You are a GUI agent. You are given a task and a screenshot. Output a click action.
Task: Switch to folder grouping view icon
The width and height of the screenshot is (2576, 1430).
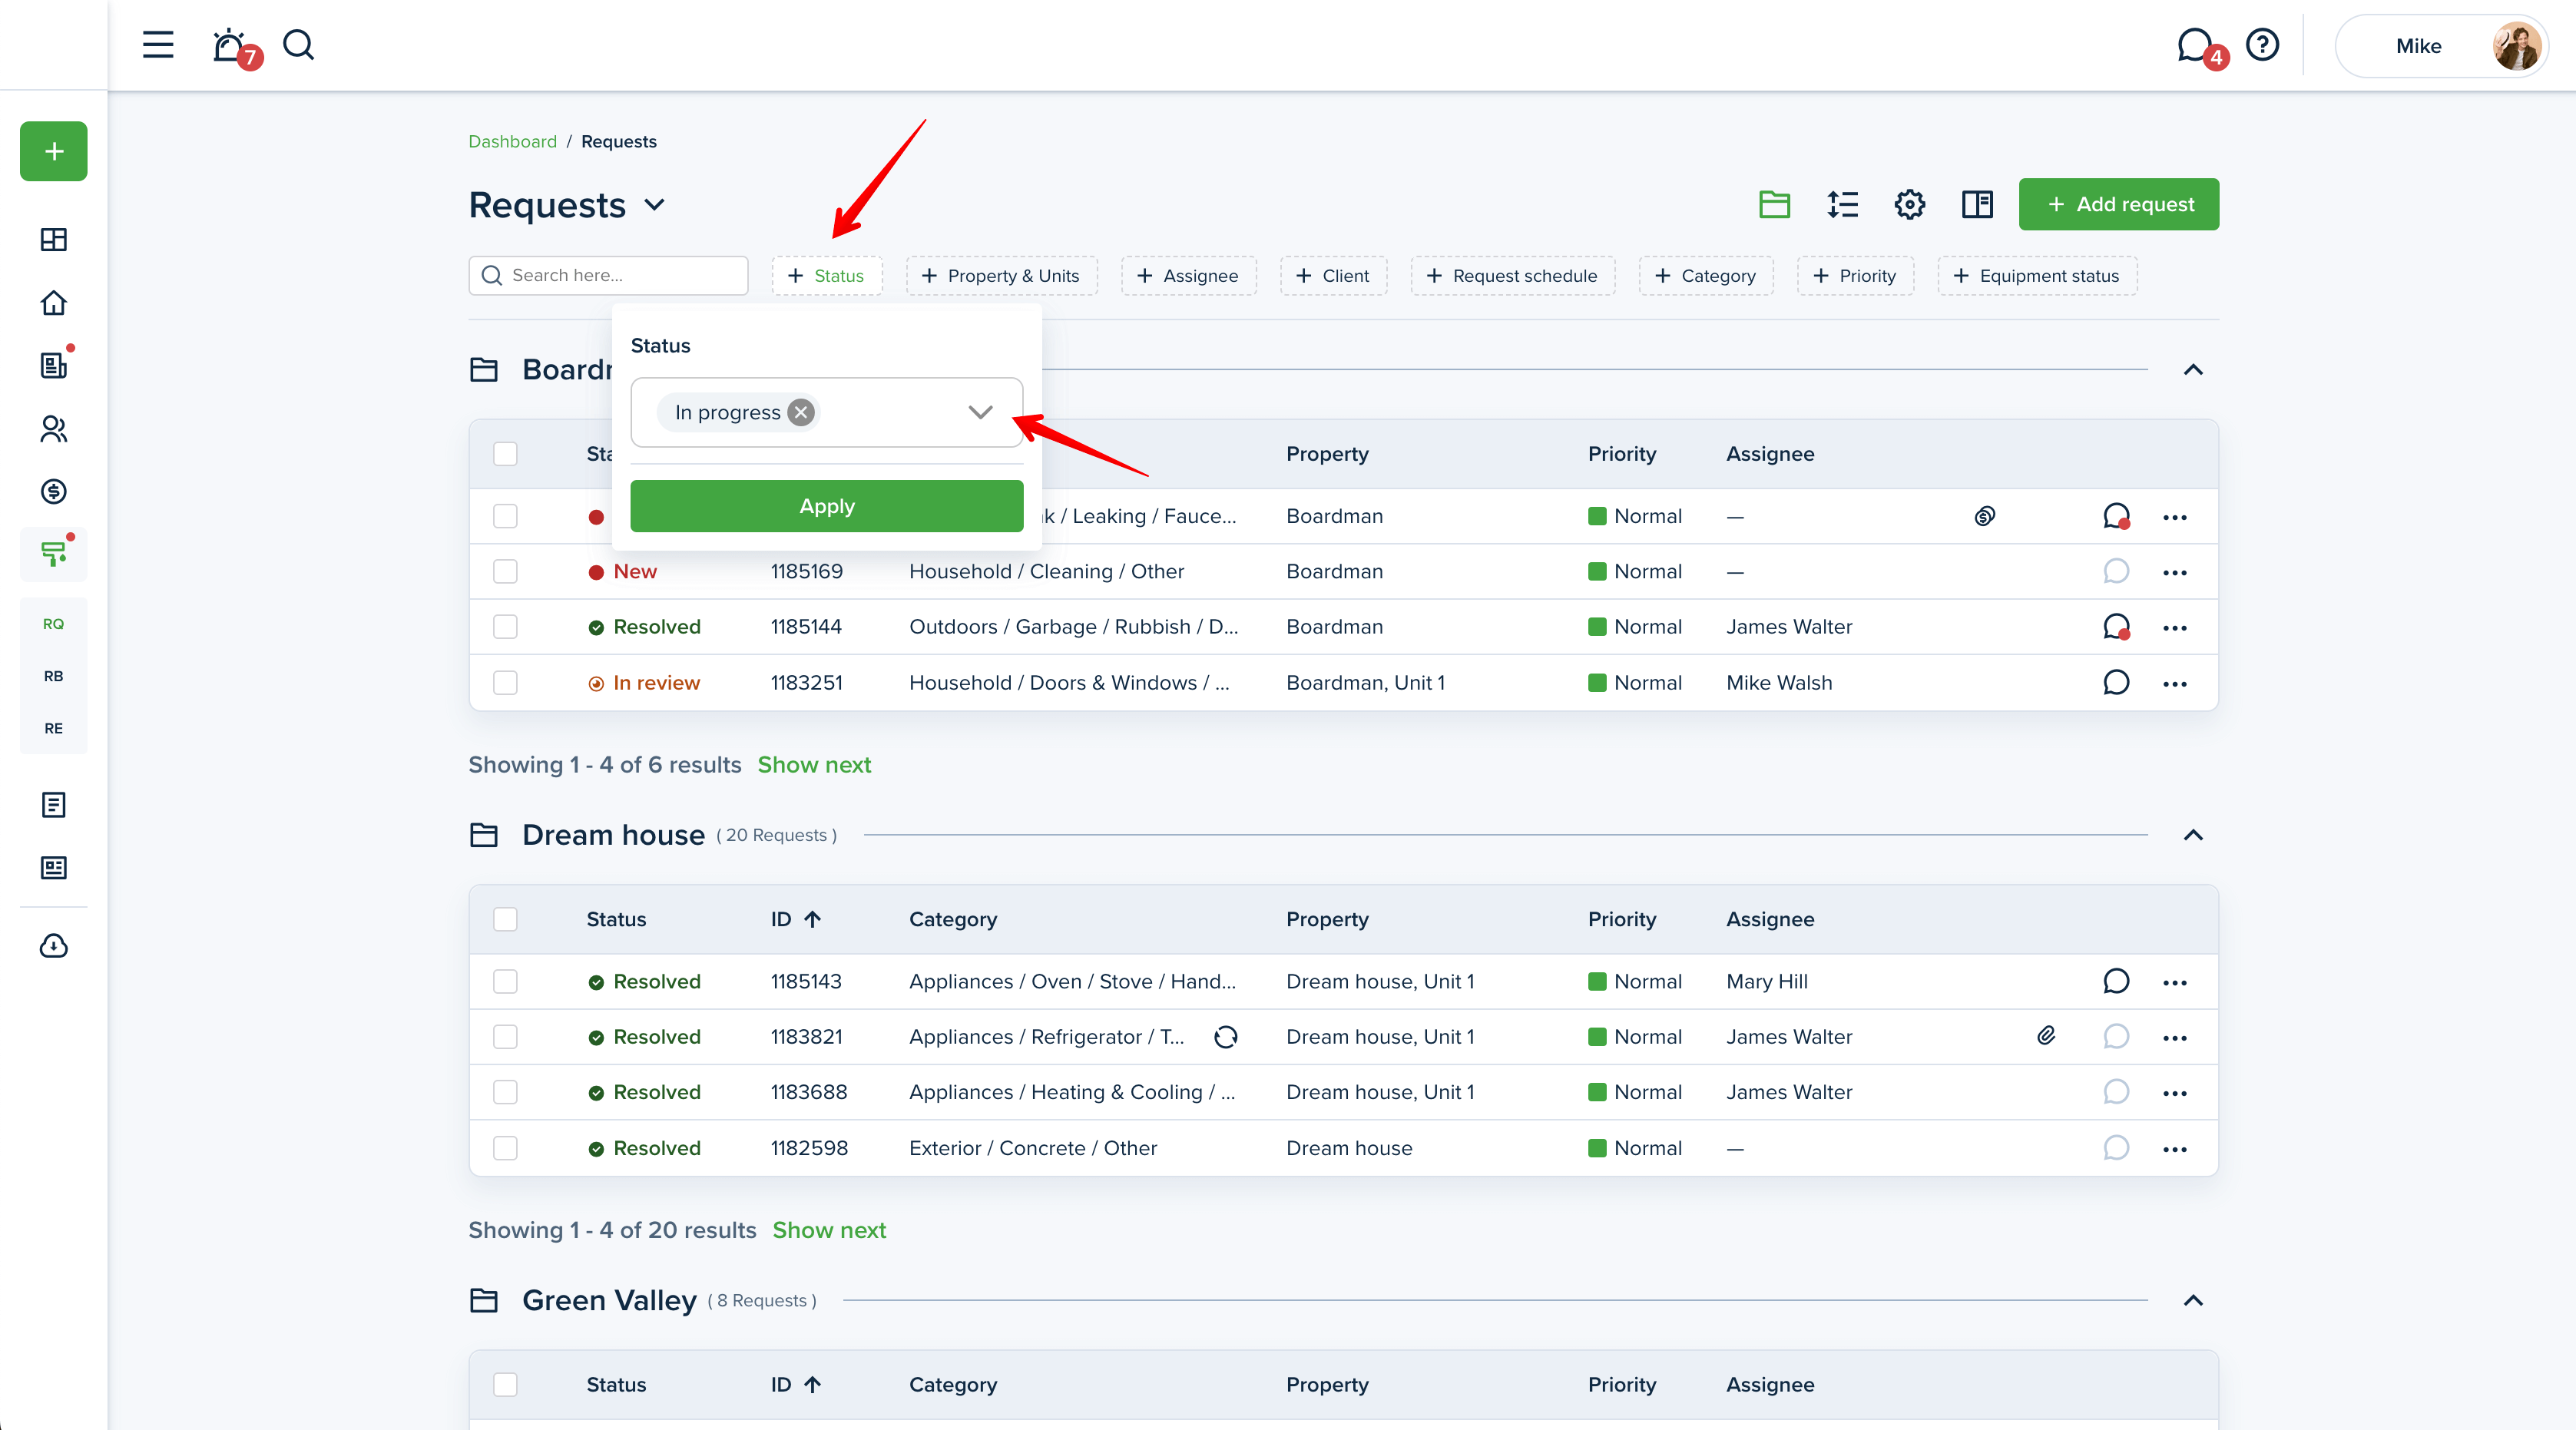click(1774, 205)
